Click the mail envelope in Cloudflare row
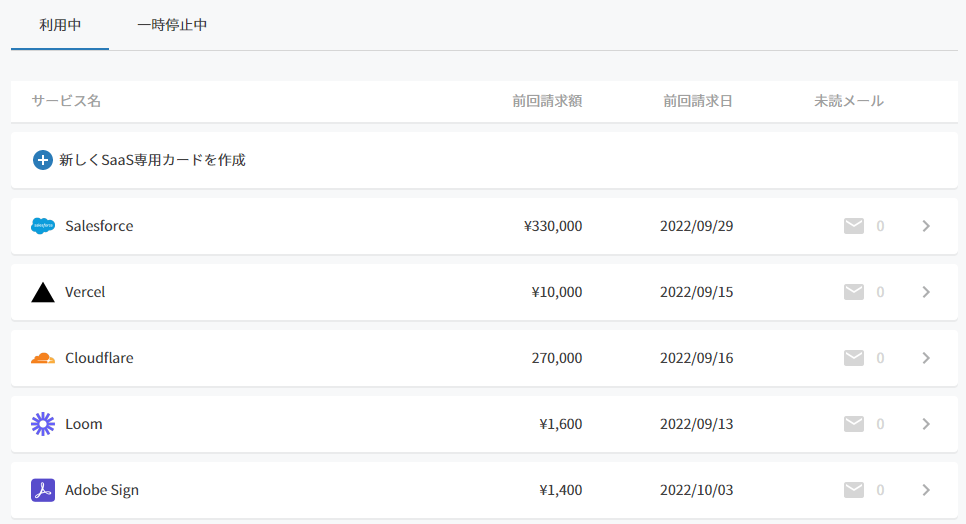966x524 pixels. click(x=854, y=358)
